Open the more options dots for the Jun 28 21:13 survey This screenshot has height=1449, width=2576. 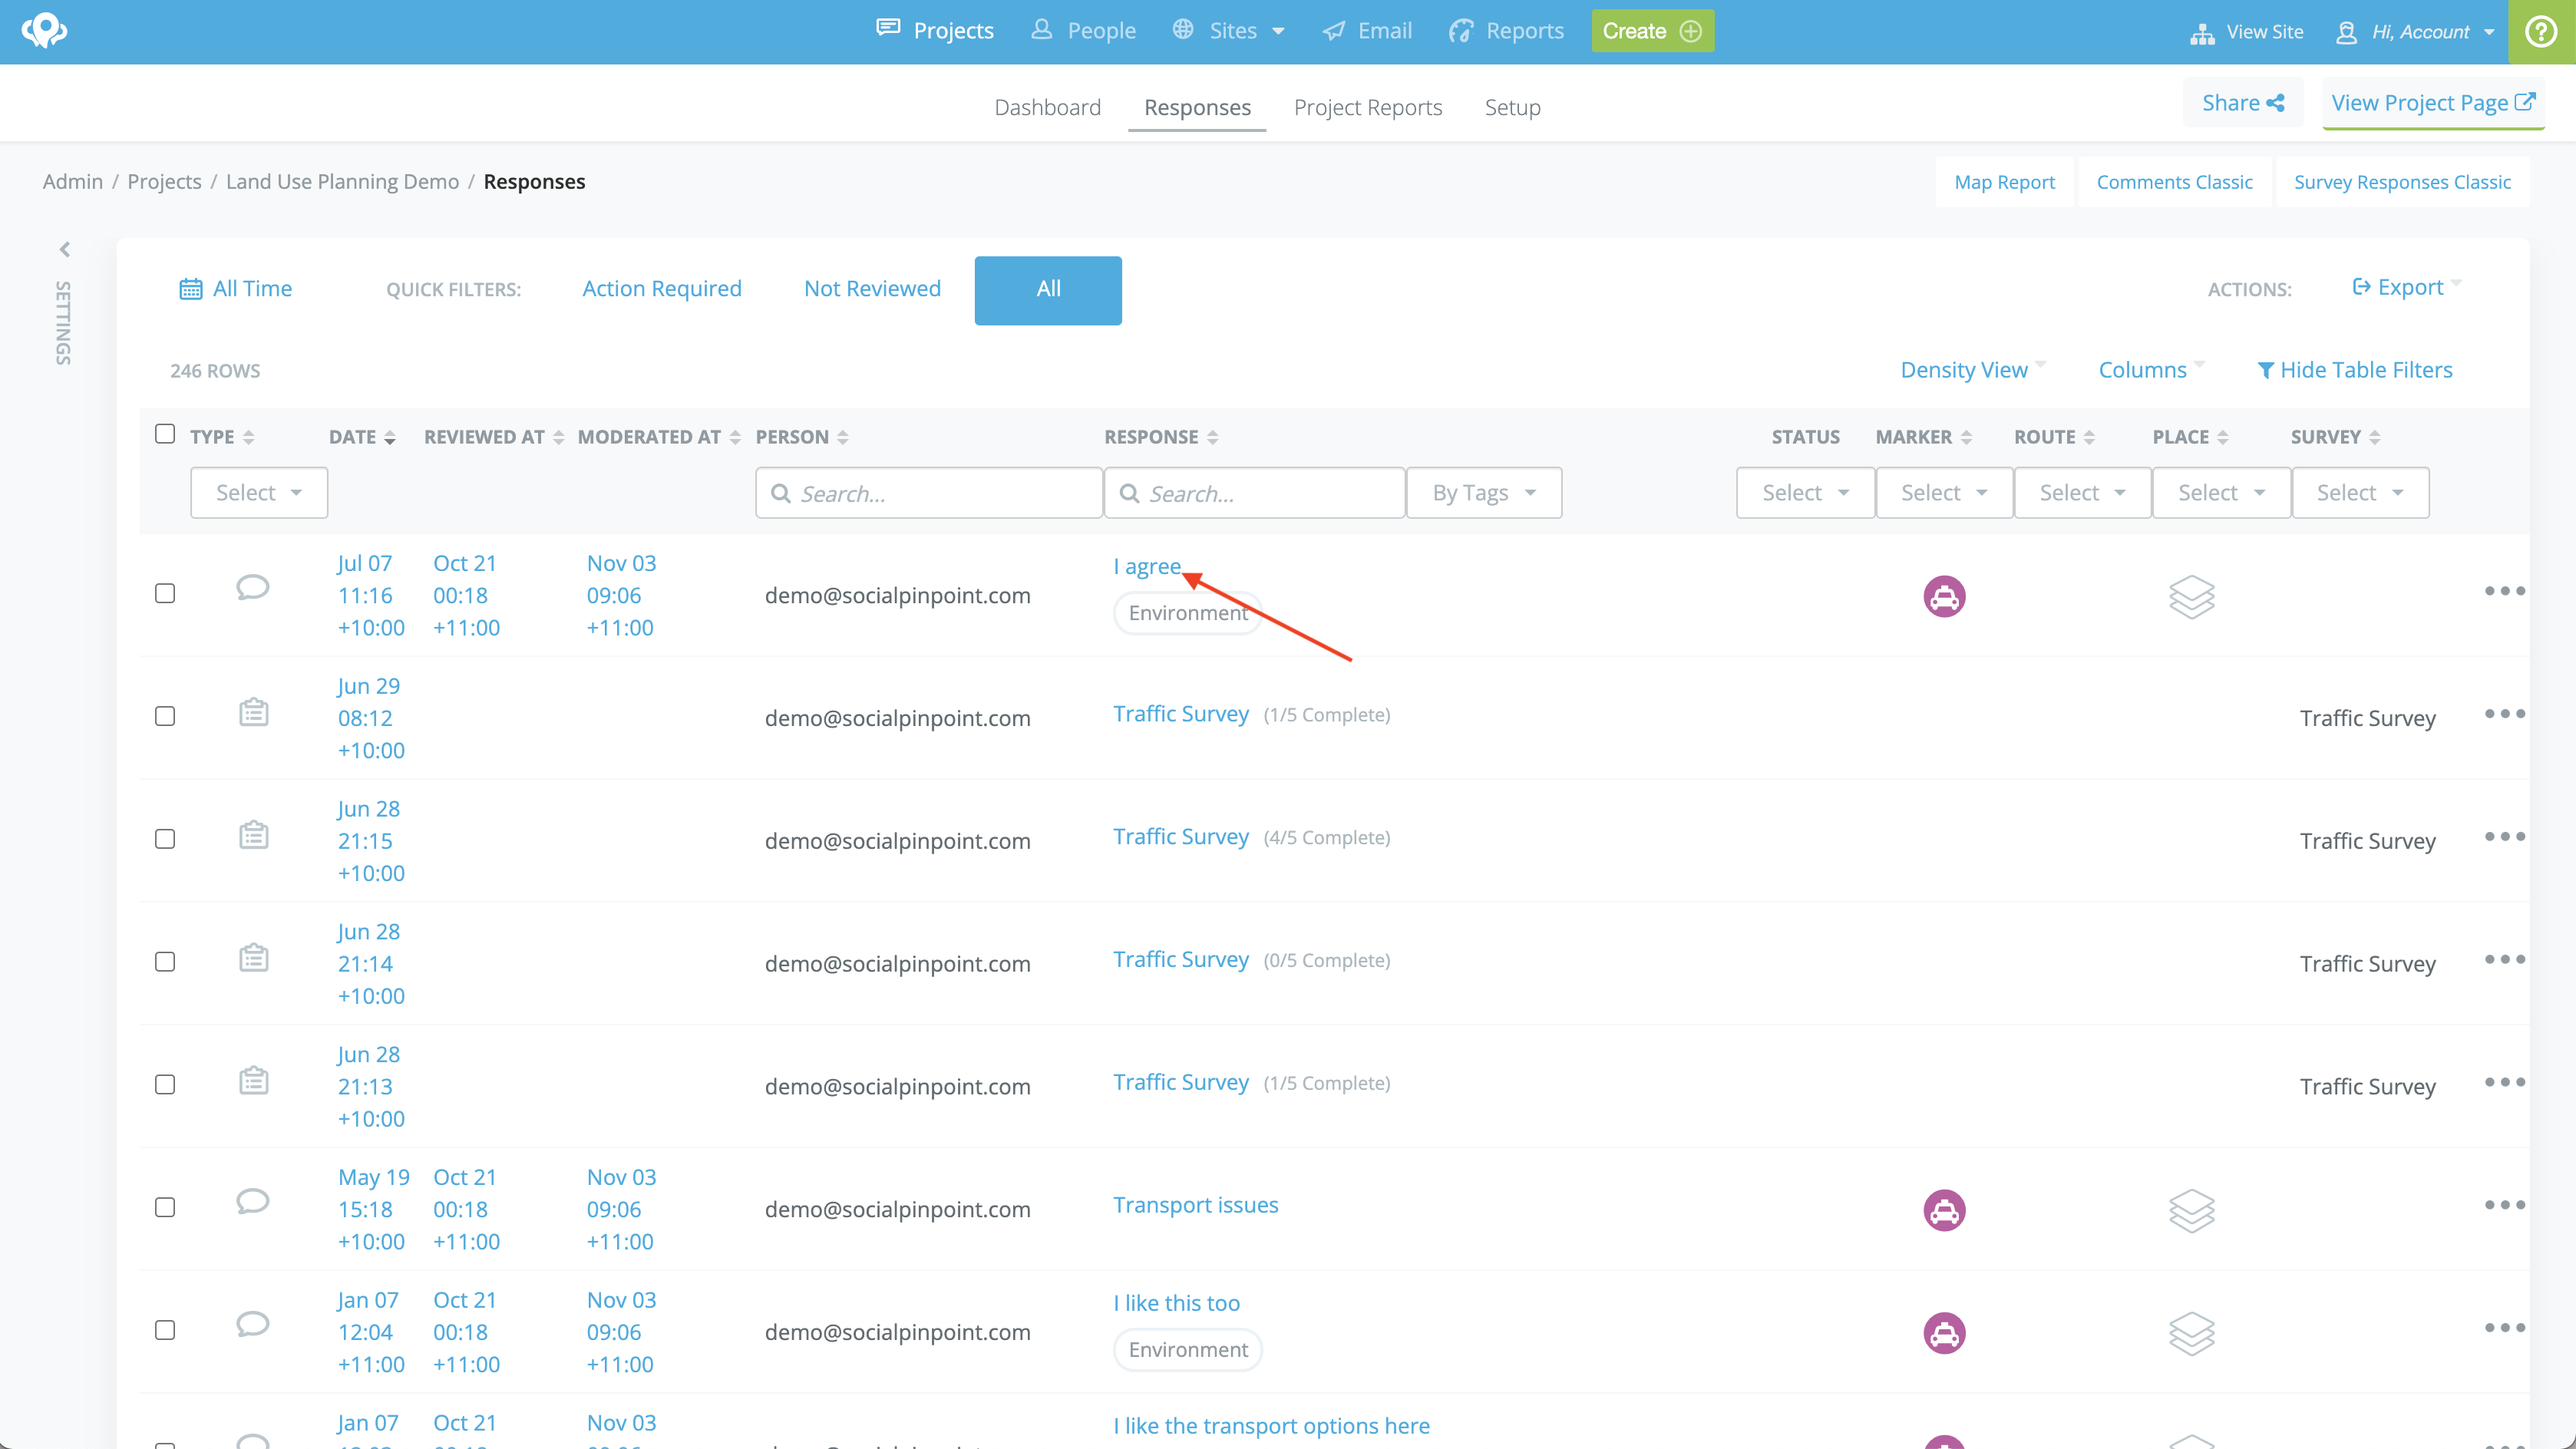coord(2504,1082)
